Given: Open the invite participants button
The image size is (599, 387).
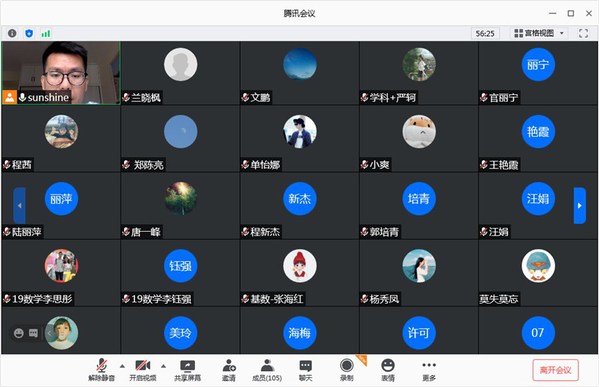Looking at the screenshot, I should [x=229, y=369].
